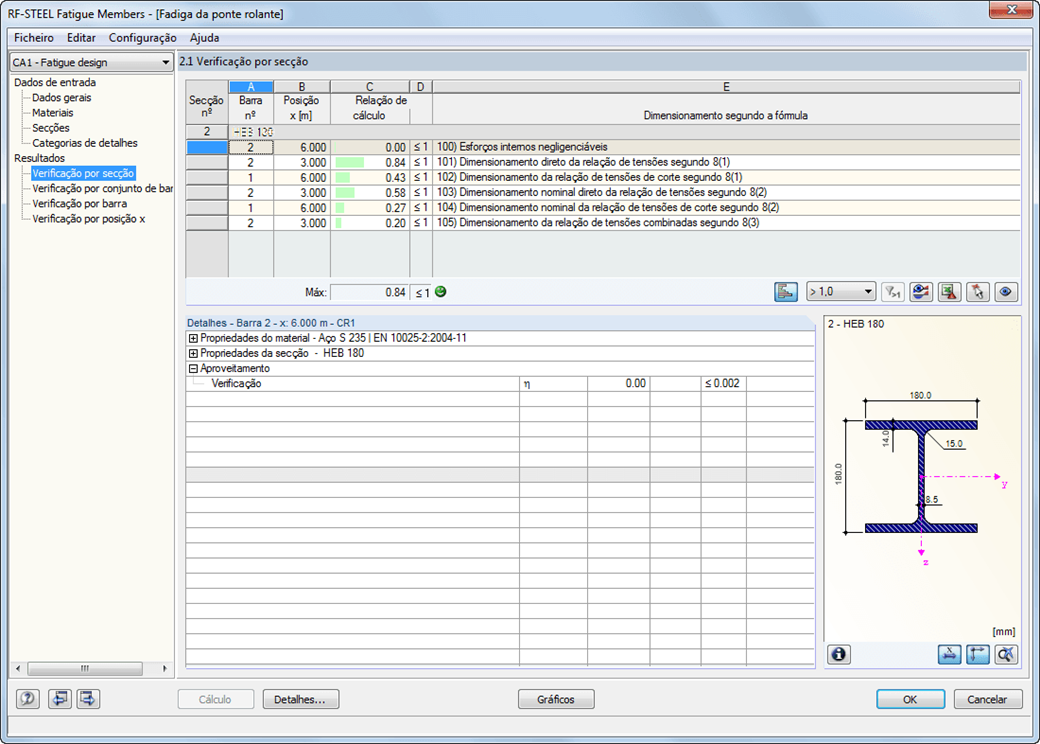Screen dimensions: 1040x744
Task: Open the Configuração menu
Action: coord(143,38)
